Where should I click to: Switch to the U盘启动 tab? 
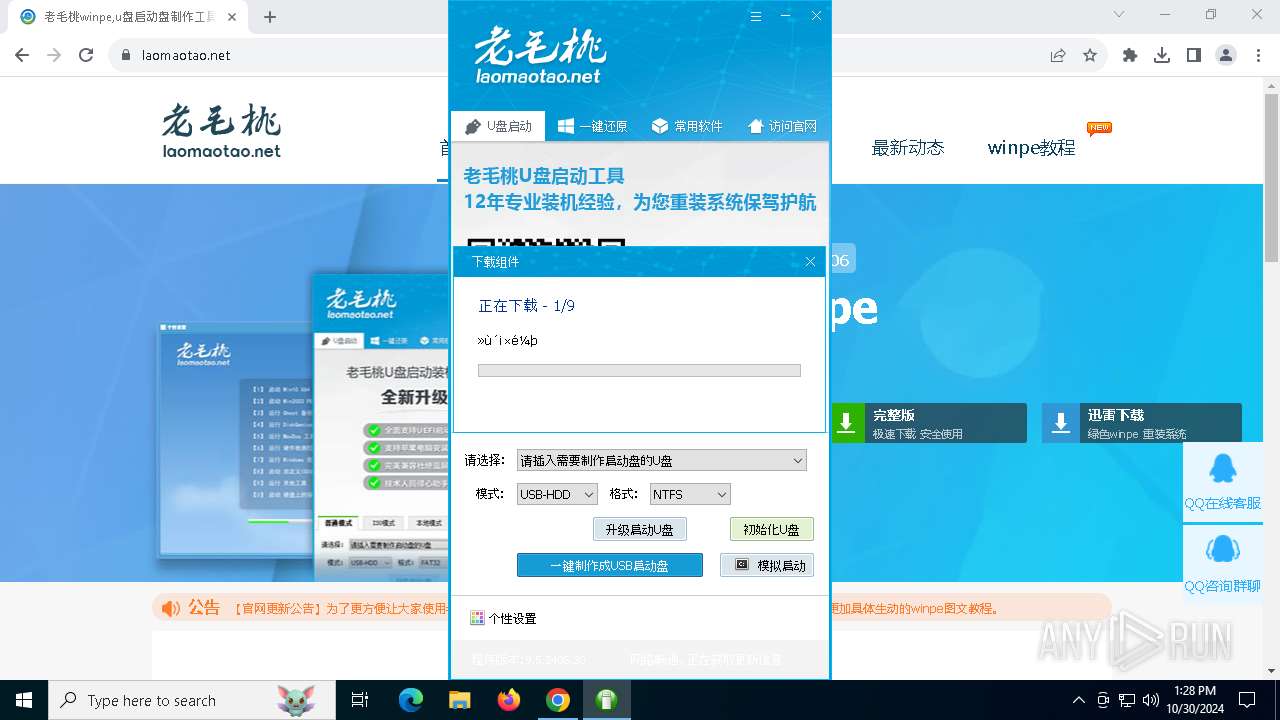coord(498,126)
